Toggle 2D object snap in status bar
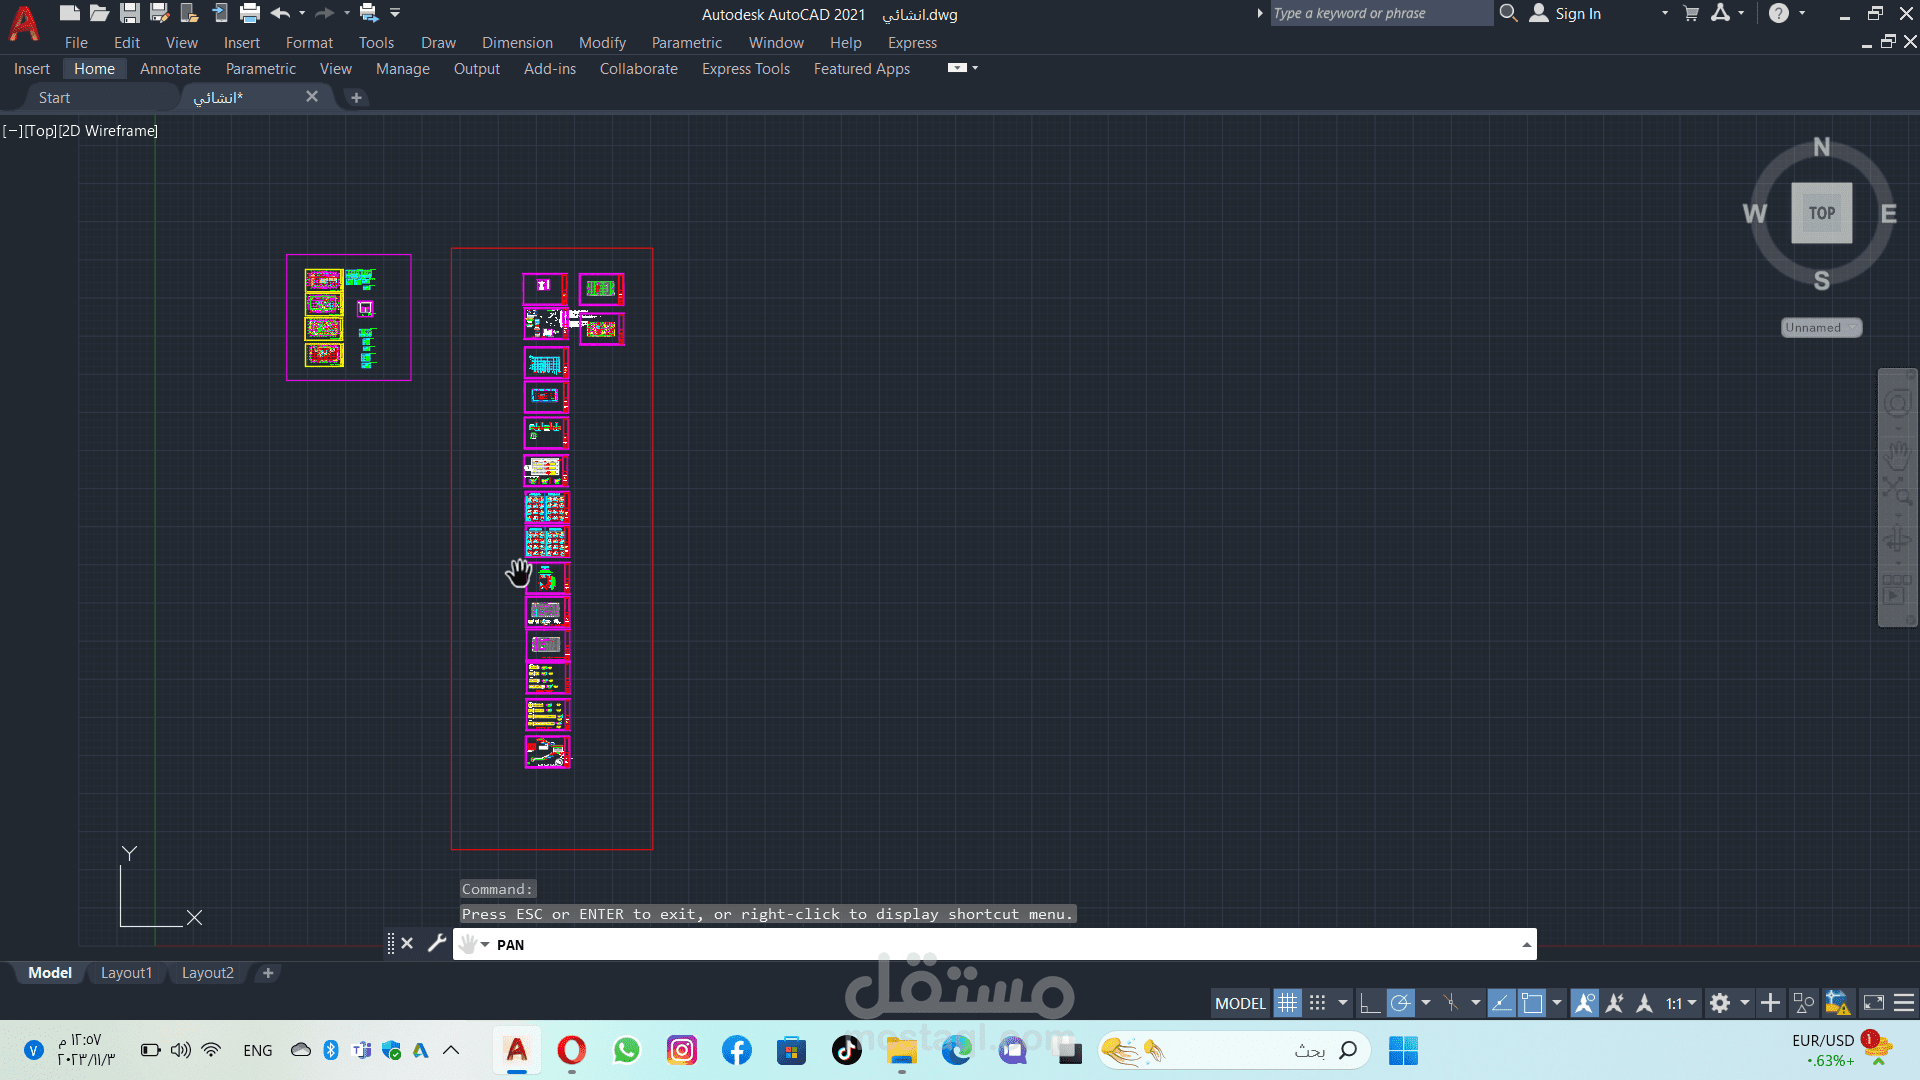The width and height of the screenshot is (1920, 1080). [x=1532, y=1003]
